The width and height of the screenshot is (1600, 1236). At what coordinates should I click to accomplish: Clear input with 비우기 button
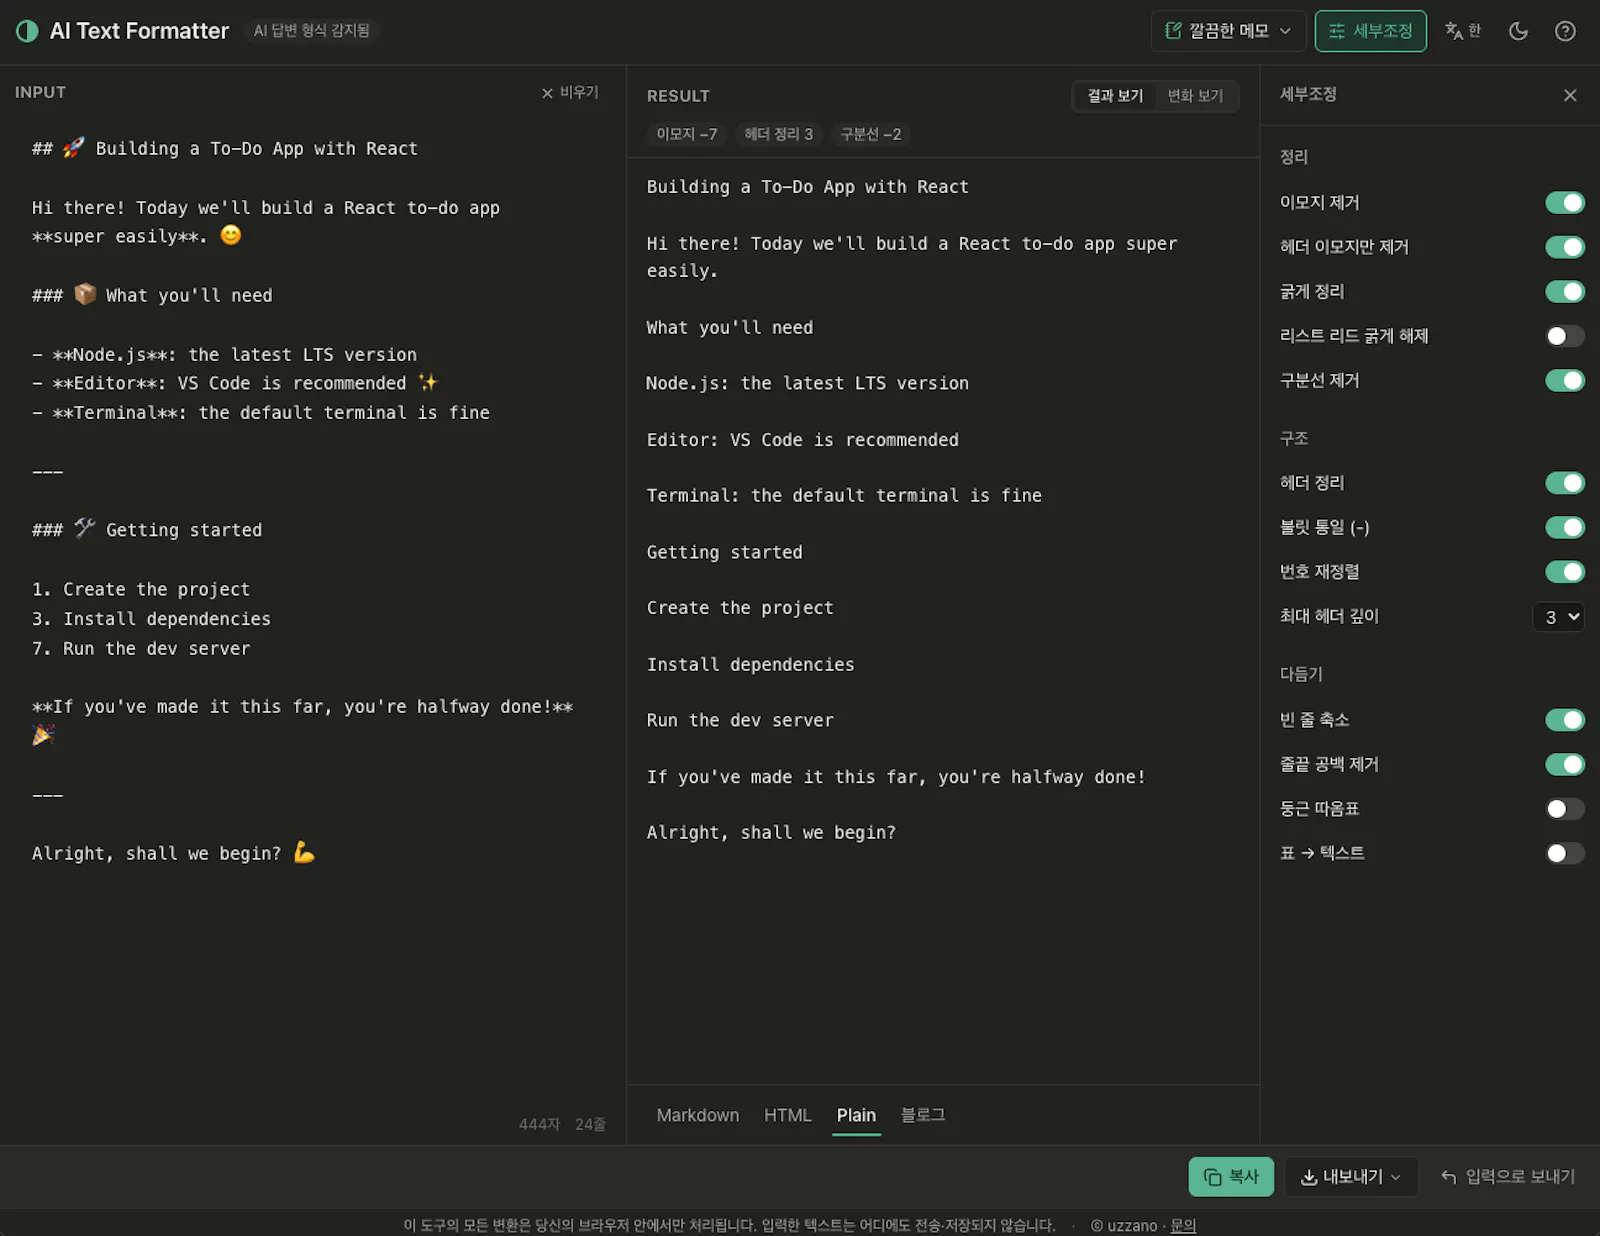[570, 92]
